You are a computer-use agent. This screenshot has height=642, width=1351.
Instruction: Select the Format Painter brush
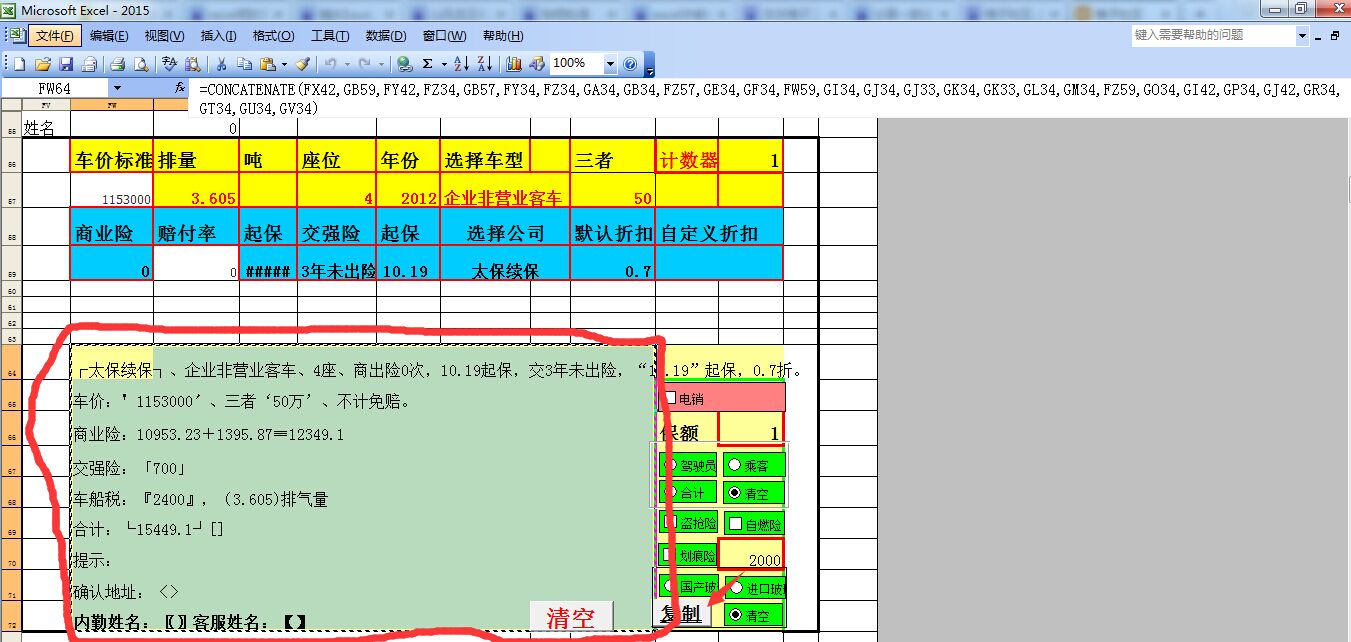[303, 64]
